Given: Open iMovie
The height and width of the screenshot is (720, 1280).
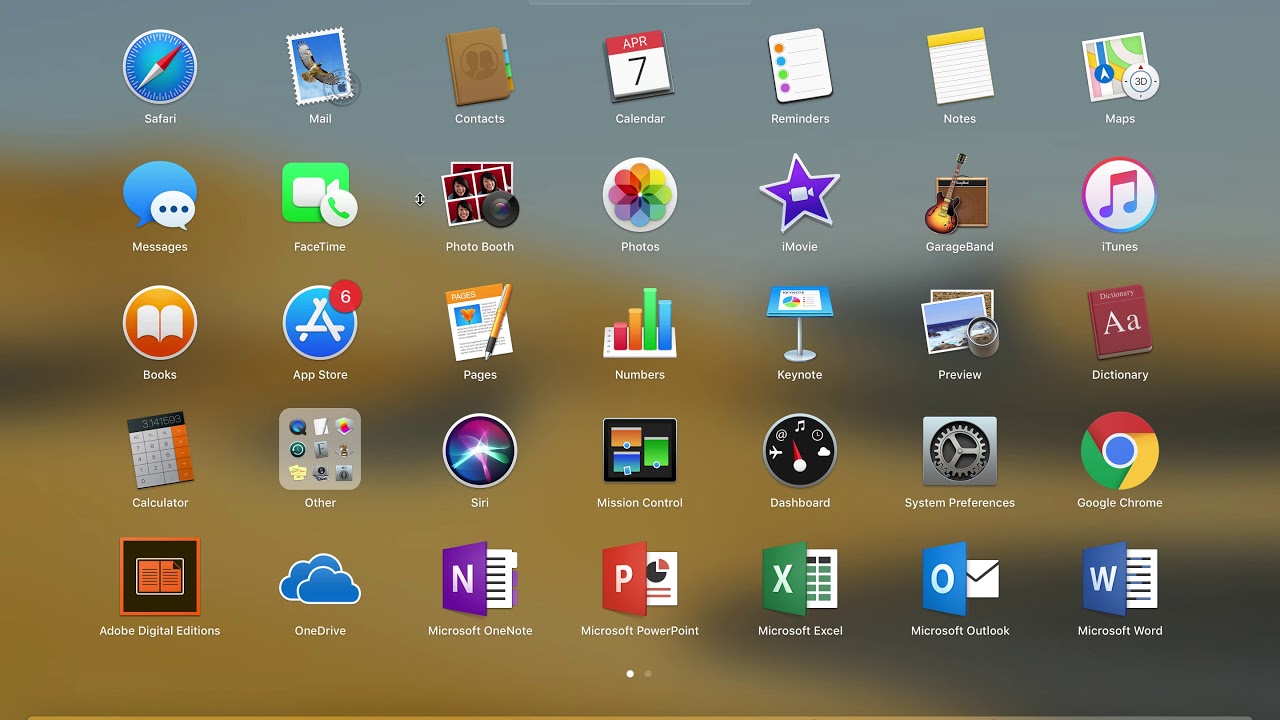Looking at the screenshot, I should click(800, 195).
